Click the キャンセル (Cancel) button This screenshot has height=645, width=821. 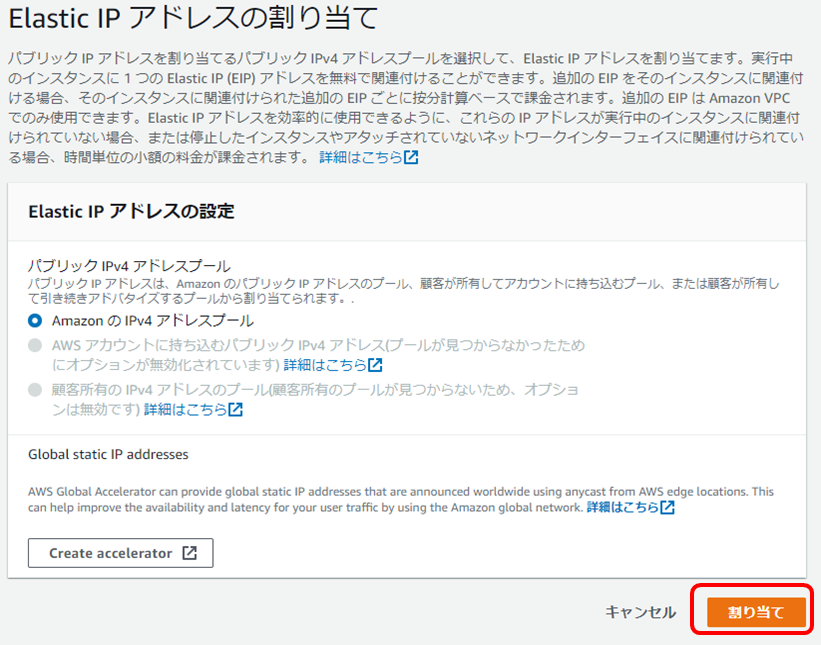[640, 612]
